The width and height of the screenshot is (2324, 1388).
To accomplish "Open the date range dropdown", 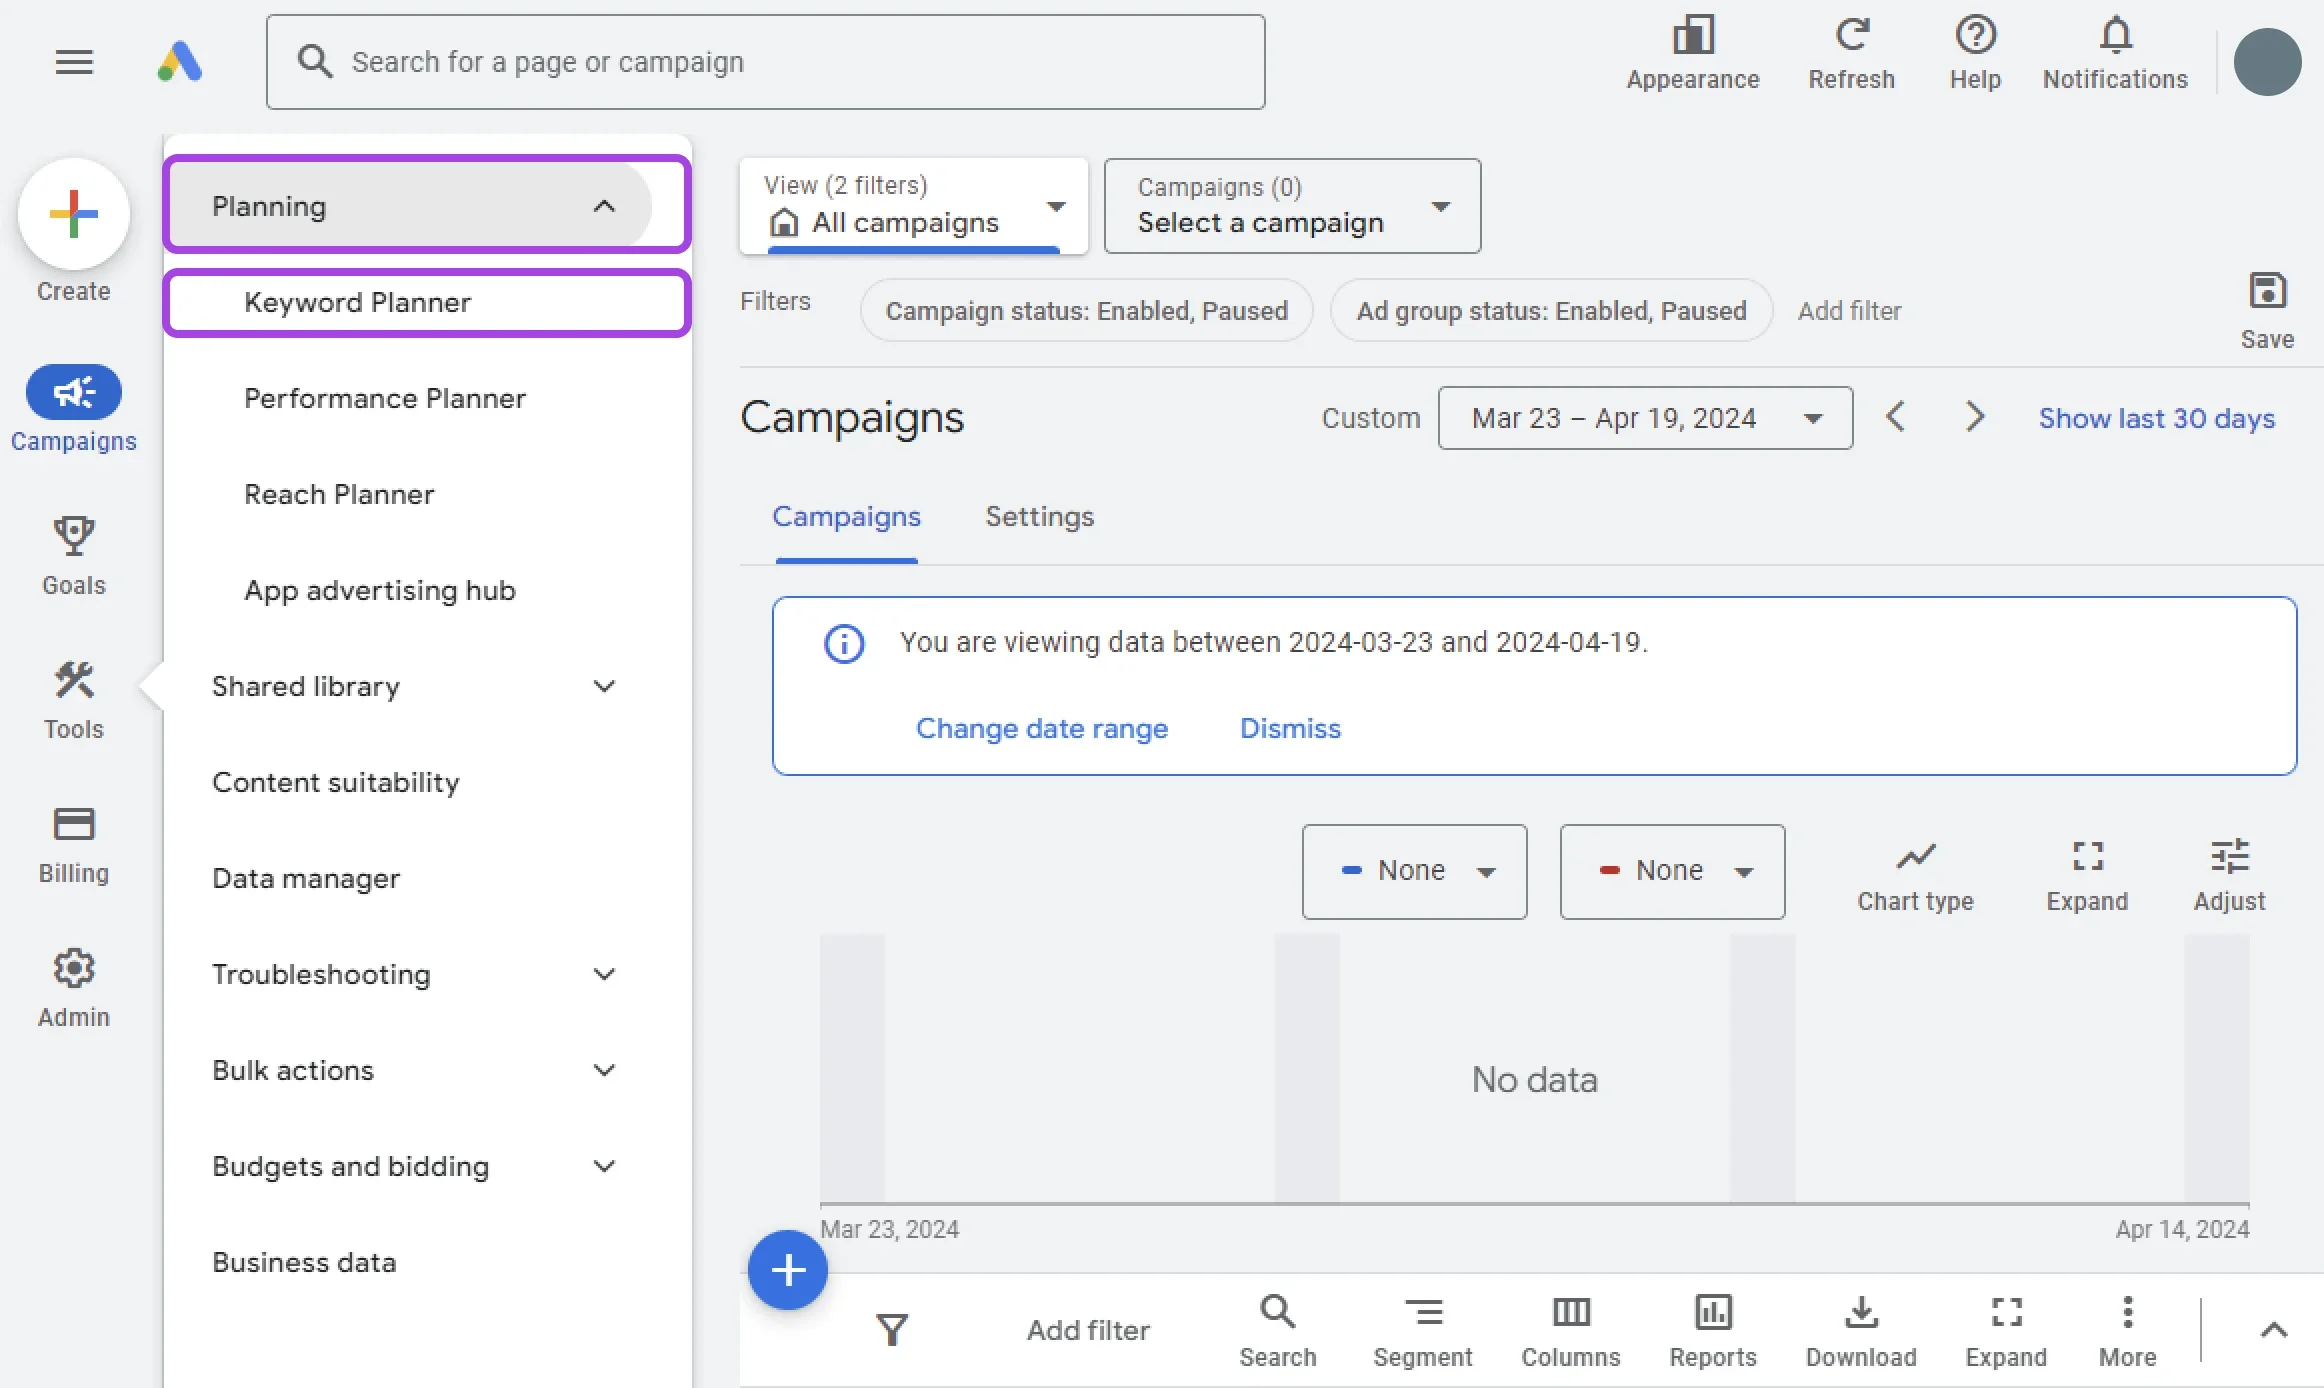I will 1645,418.
